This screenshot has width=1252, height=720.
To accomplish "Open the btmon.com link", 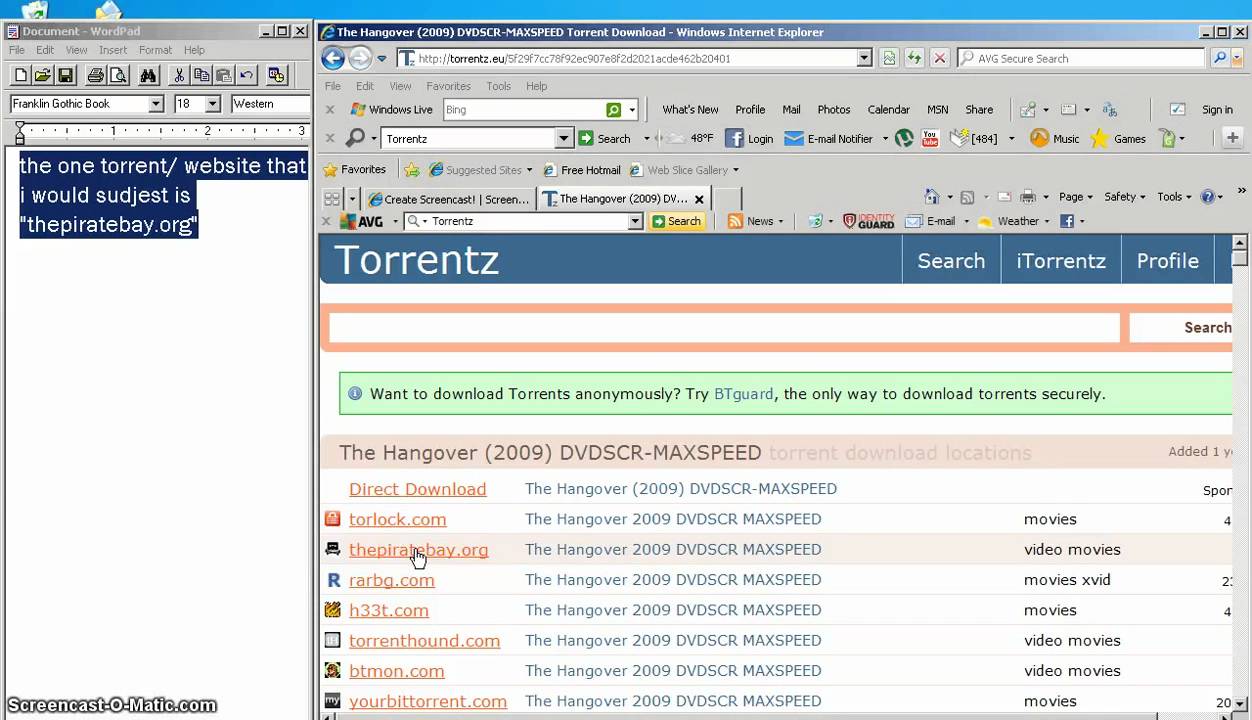I will point(396,671).
